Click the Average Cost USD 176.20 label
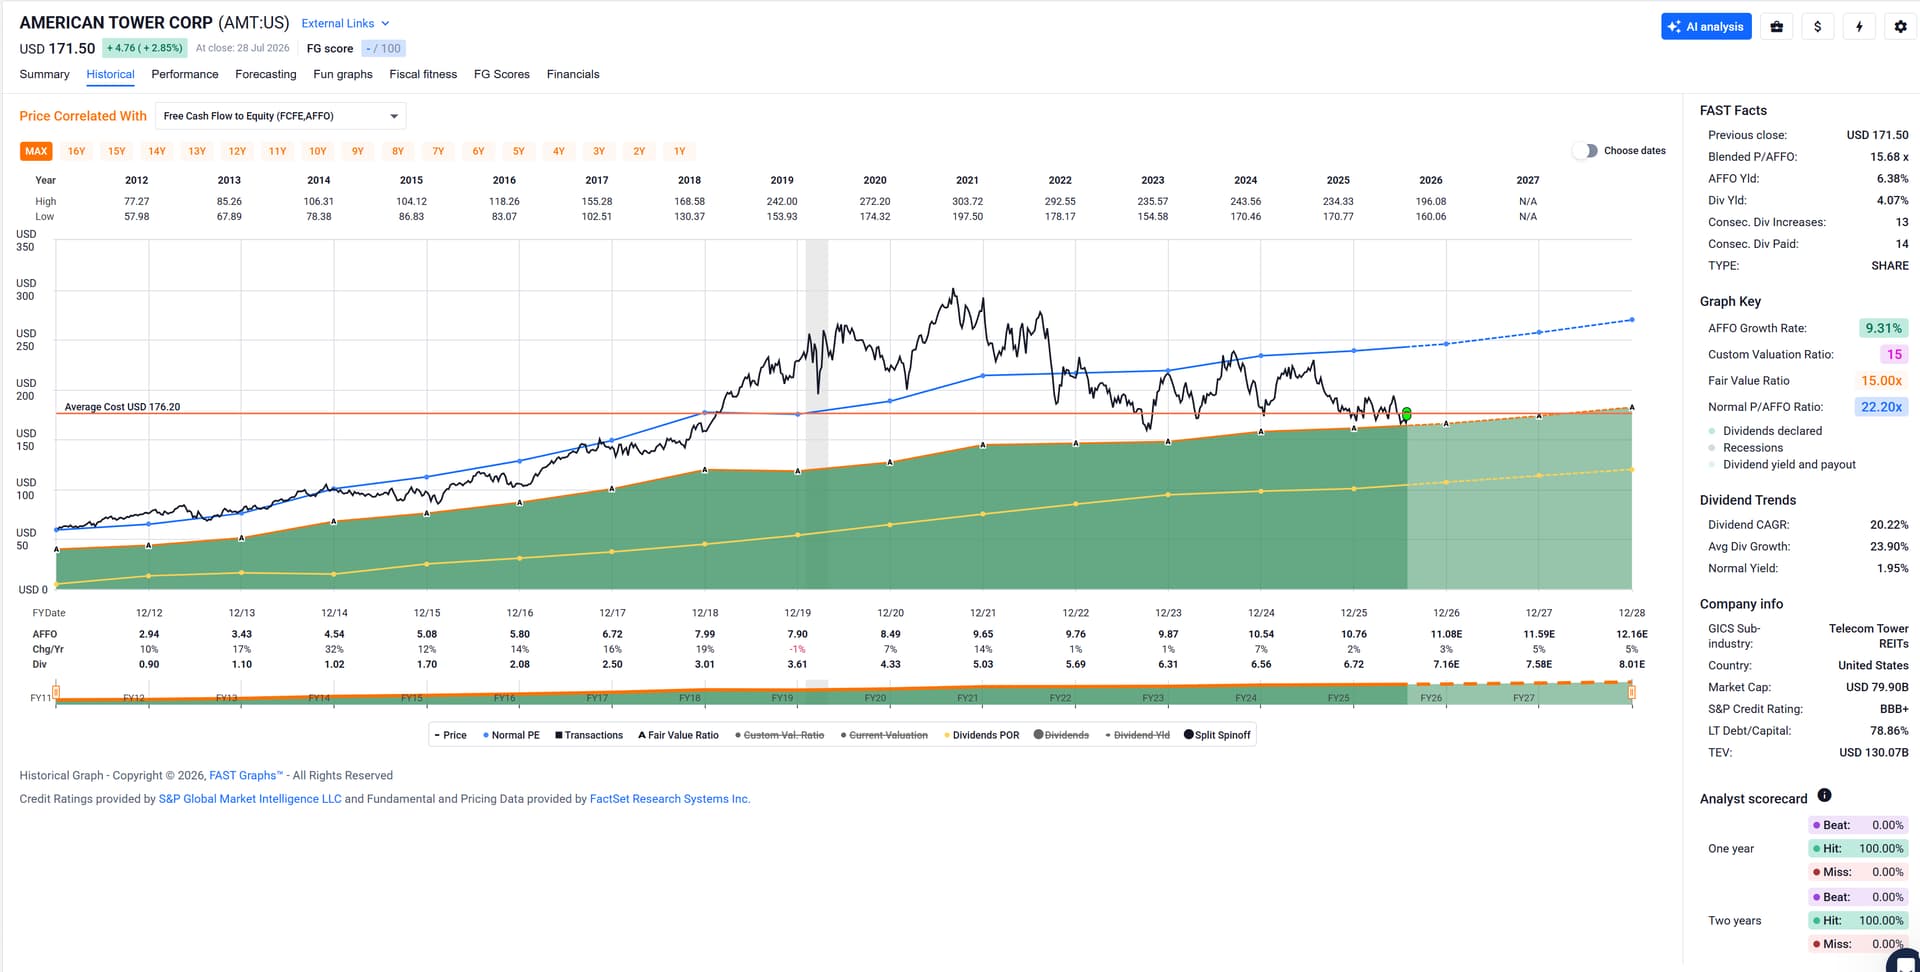The width and height of the screenshot is (1920, 972). pos(122,407)
